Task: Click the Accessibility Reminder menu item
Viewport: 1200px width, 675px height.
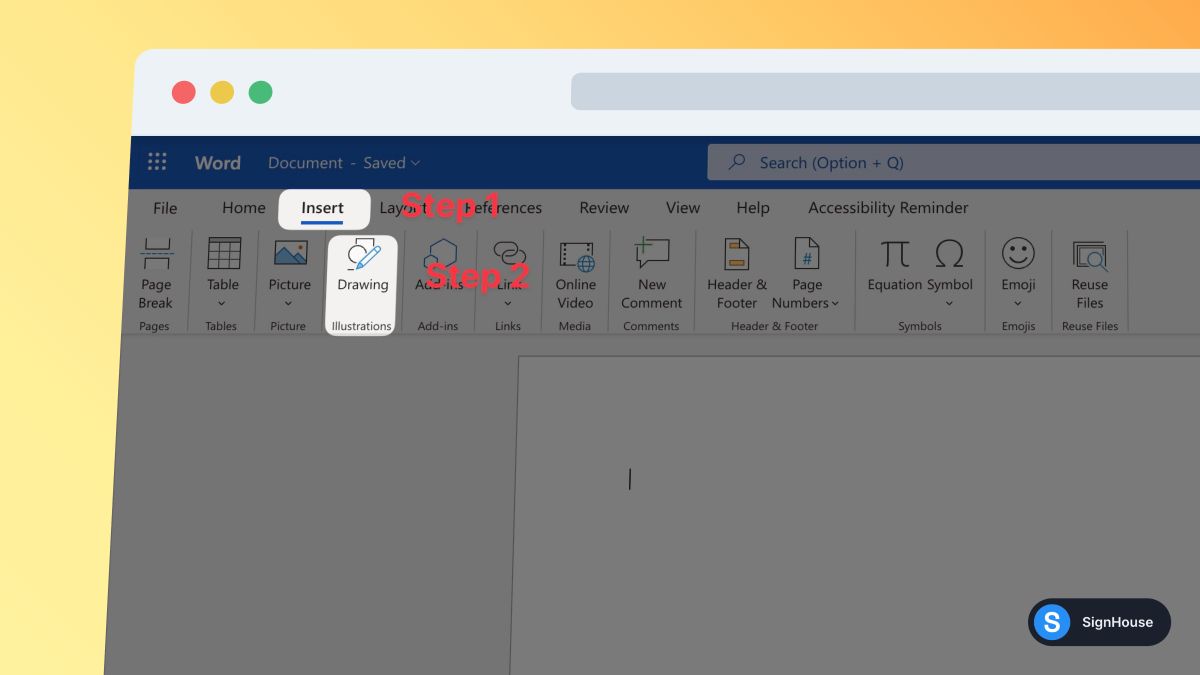Action: (x=887, y=208)
